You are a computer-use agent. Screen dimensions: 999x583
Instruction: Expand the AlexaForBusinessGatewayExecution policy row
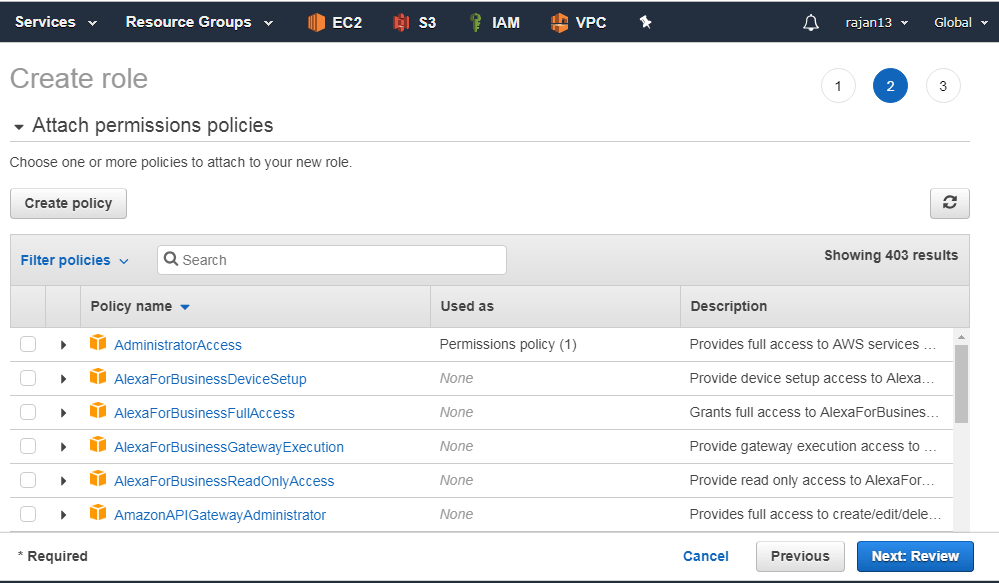63,447
